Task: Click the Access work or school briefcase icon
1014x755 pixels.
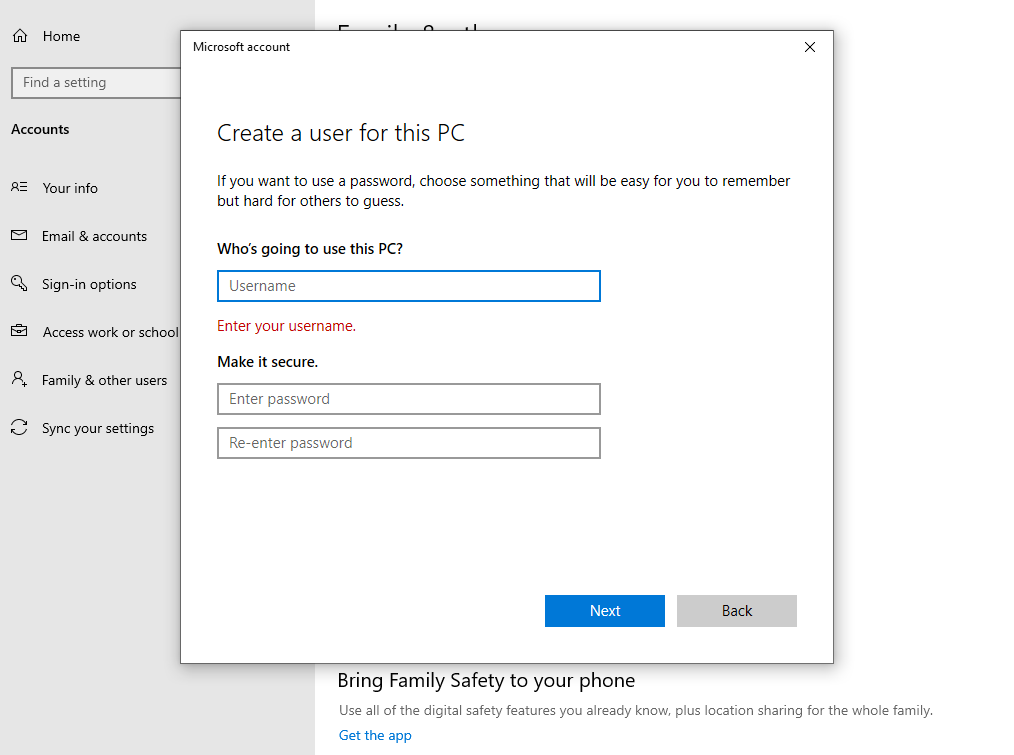Action: click(19, 331)
